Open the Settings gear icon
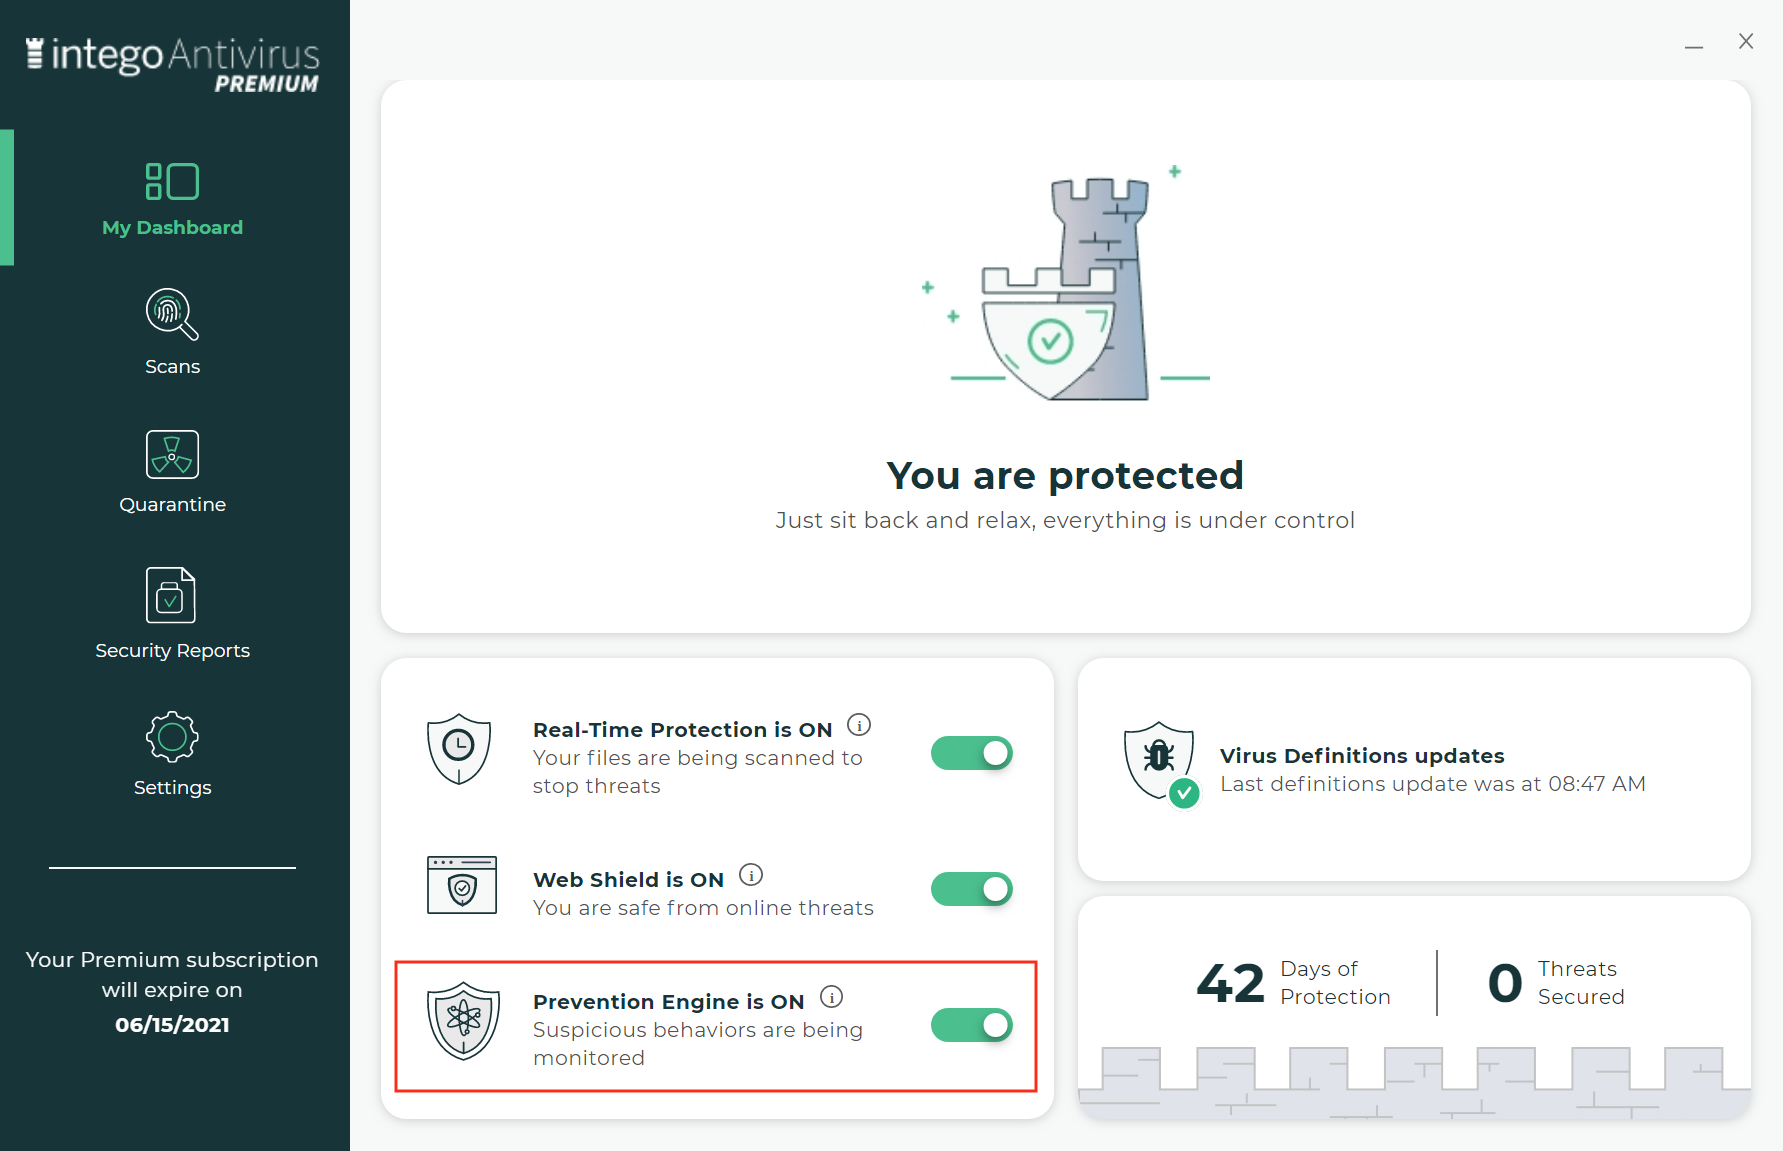The width and height of the screenshot is (1783, 1151). pos(172,737)
